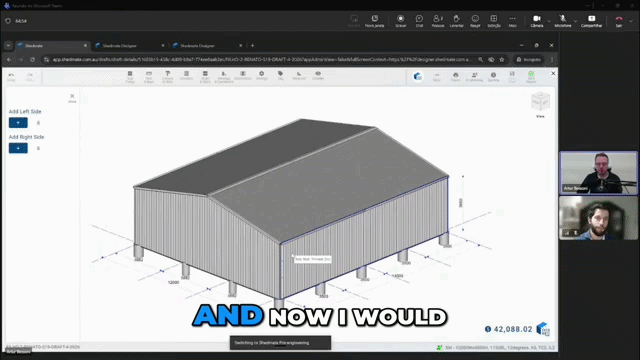640x360 pixels.
Task: Expand the microphone options dropdown arrow
Action: (576, 21)
